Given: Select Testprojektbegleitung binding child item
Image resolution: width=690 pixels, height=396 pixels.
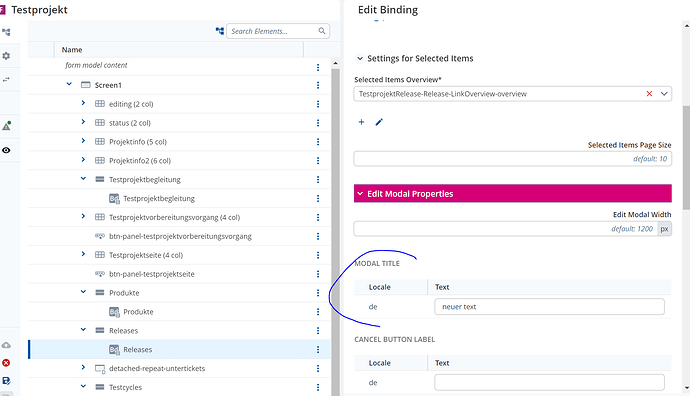Looking at the screenshot, I should coord(159,199).
